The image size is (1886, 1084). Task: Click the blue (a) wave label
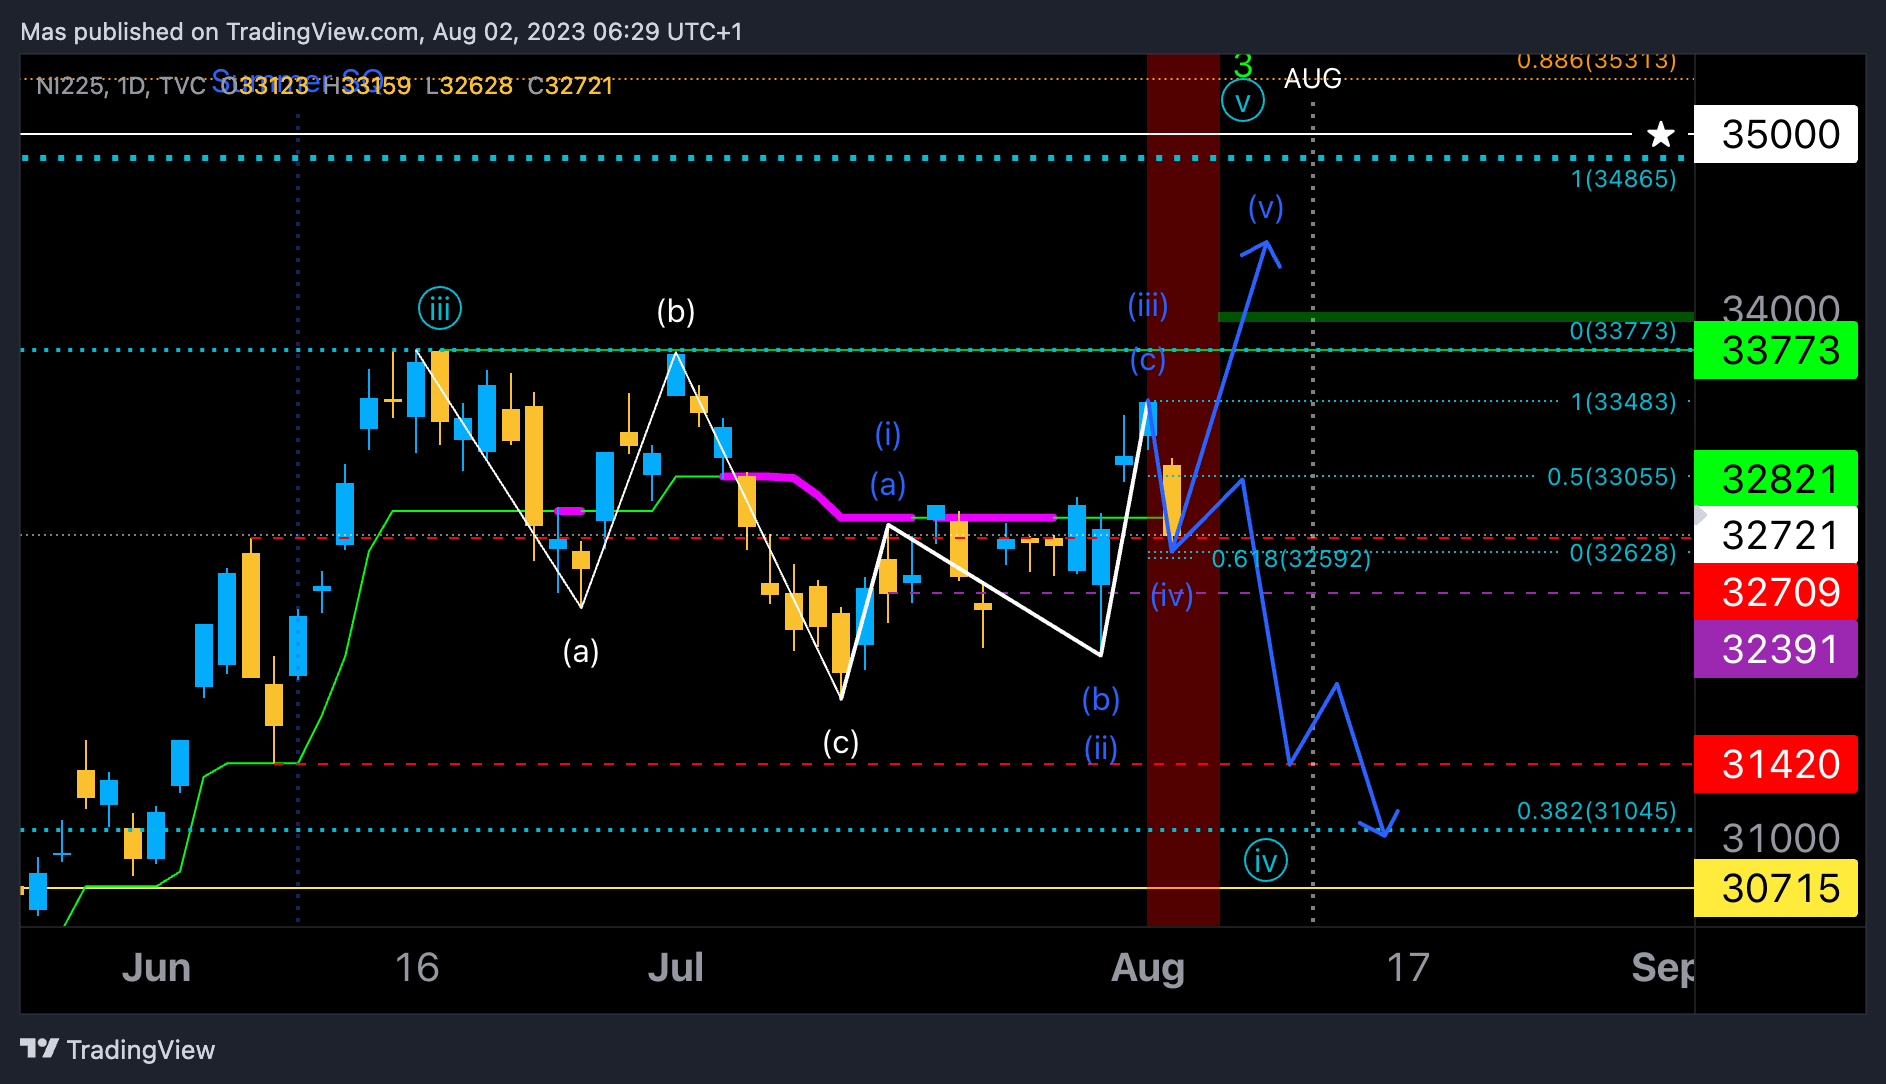coord(888,484)
